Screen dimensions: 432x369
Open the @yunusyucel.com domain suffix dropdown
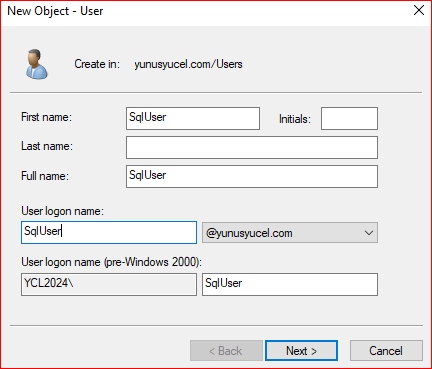[x=290, y=233]
